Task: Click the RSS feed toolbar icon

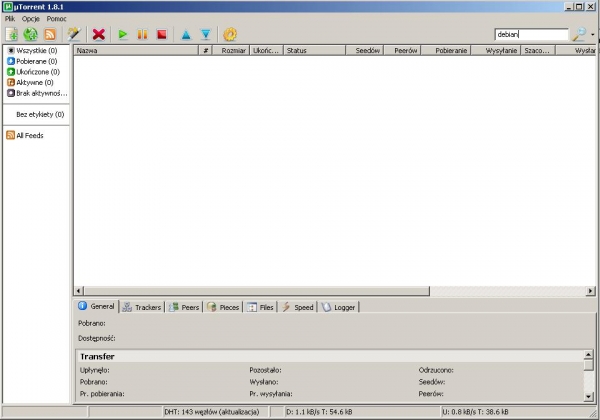Action: pyautogui.click(x=49, y=34)
